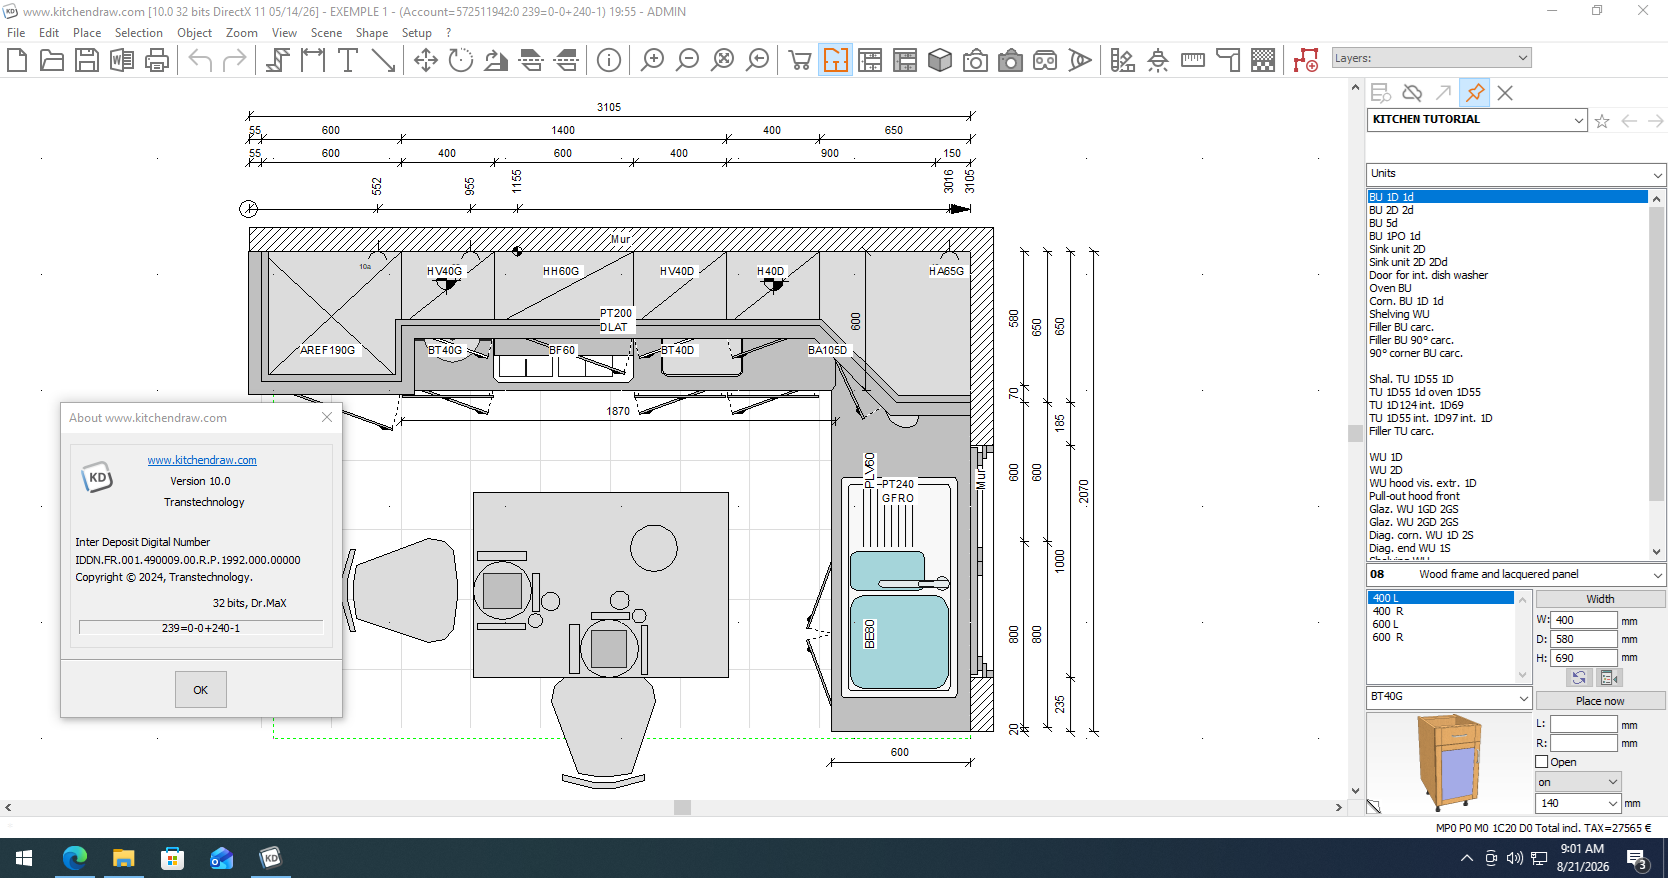Image resolution: width=1668 pixels, height=878 pixels.
Task: Open www.kitchendraw.com link in About dialog
Action: click(202, 460)
